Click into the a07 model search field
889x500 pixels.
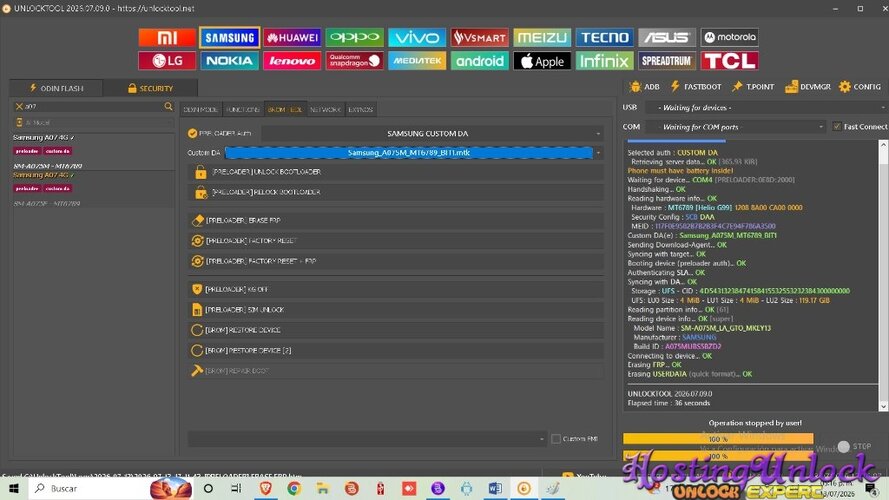point(94,106)
